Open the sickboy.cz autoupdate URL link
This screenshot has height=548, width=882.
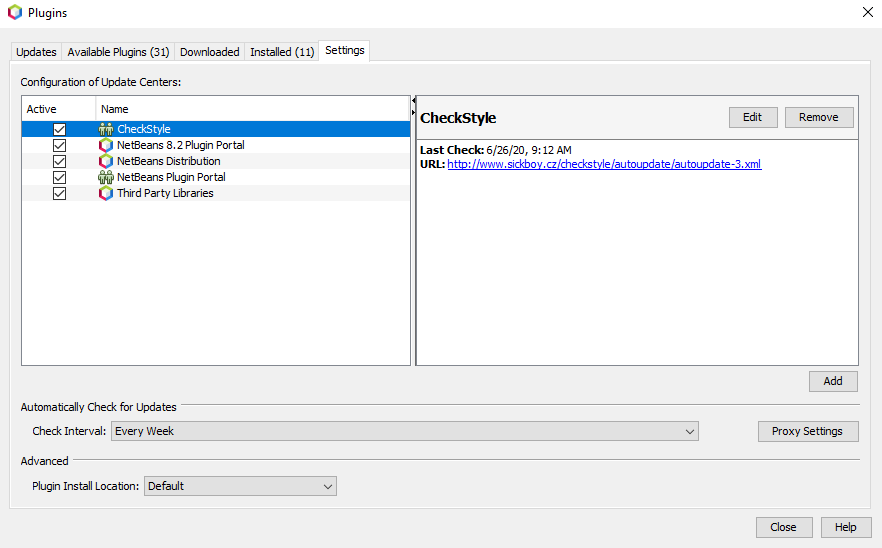pyautogui.click(x=604, y=164)
